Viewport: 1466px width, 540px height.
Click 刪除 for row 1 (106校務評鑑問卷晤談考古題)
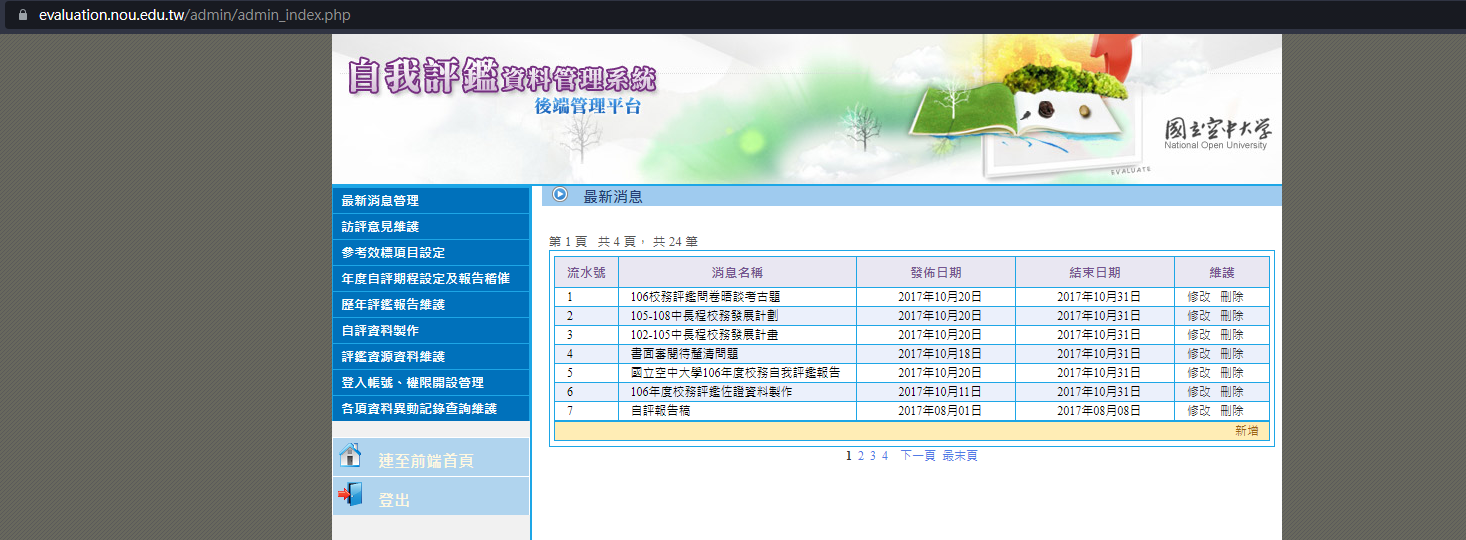[x=1232, y=297]
